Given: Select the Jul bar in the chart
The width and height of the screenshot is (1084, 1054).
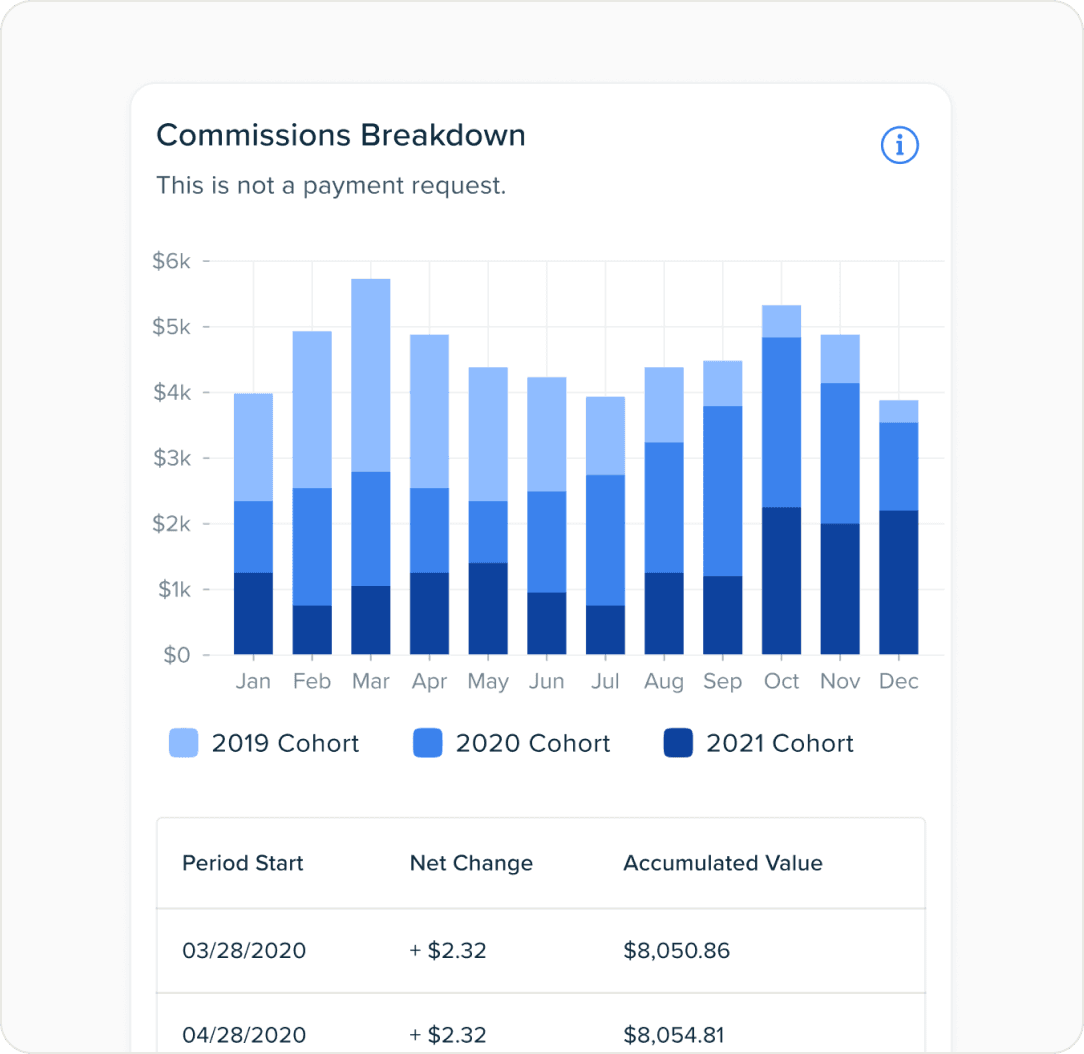Looking at the screenshot, I should point(606,525).
